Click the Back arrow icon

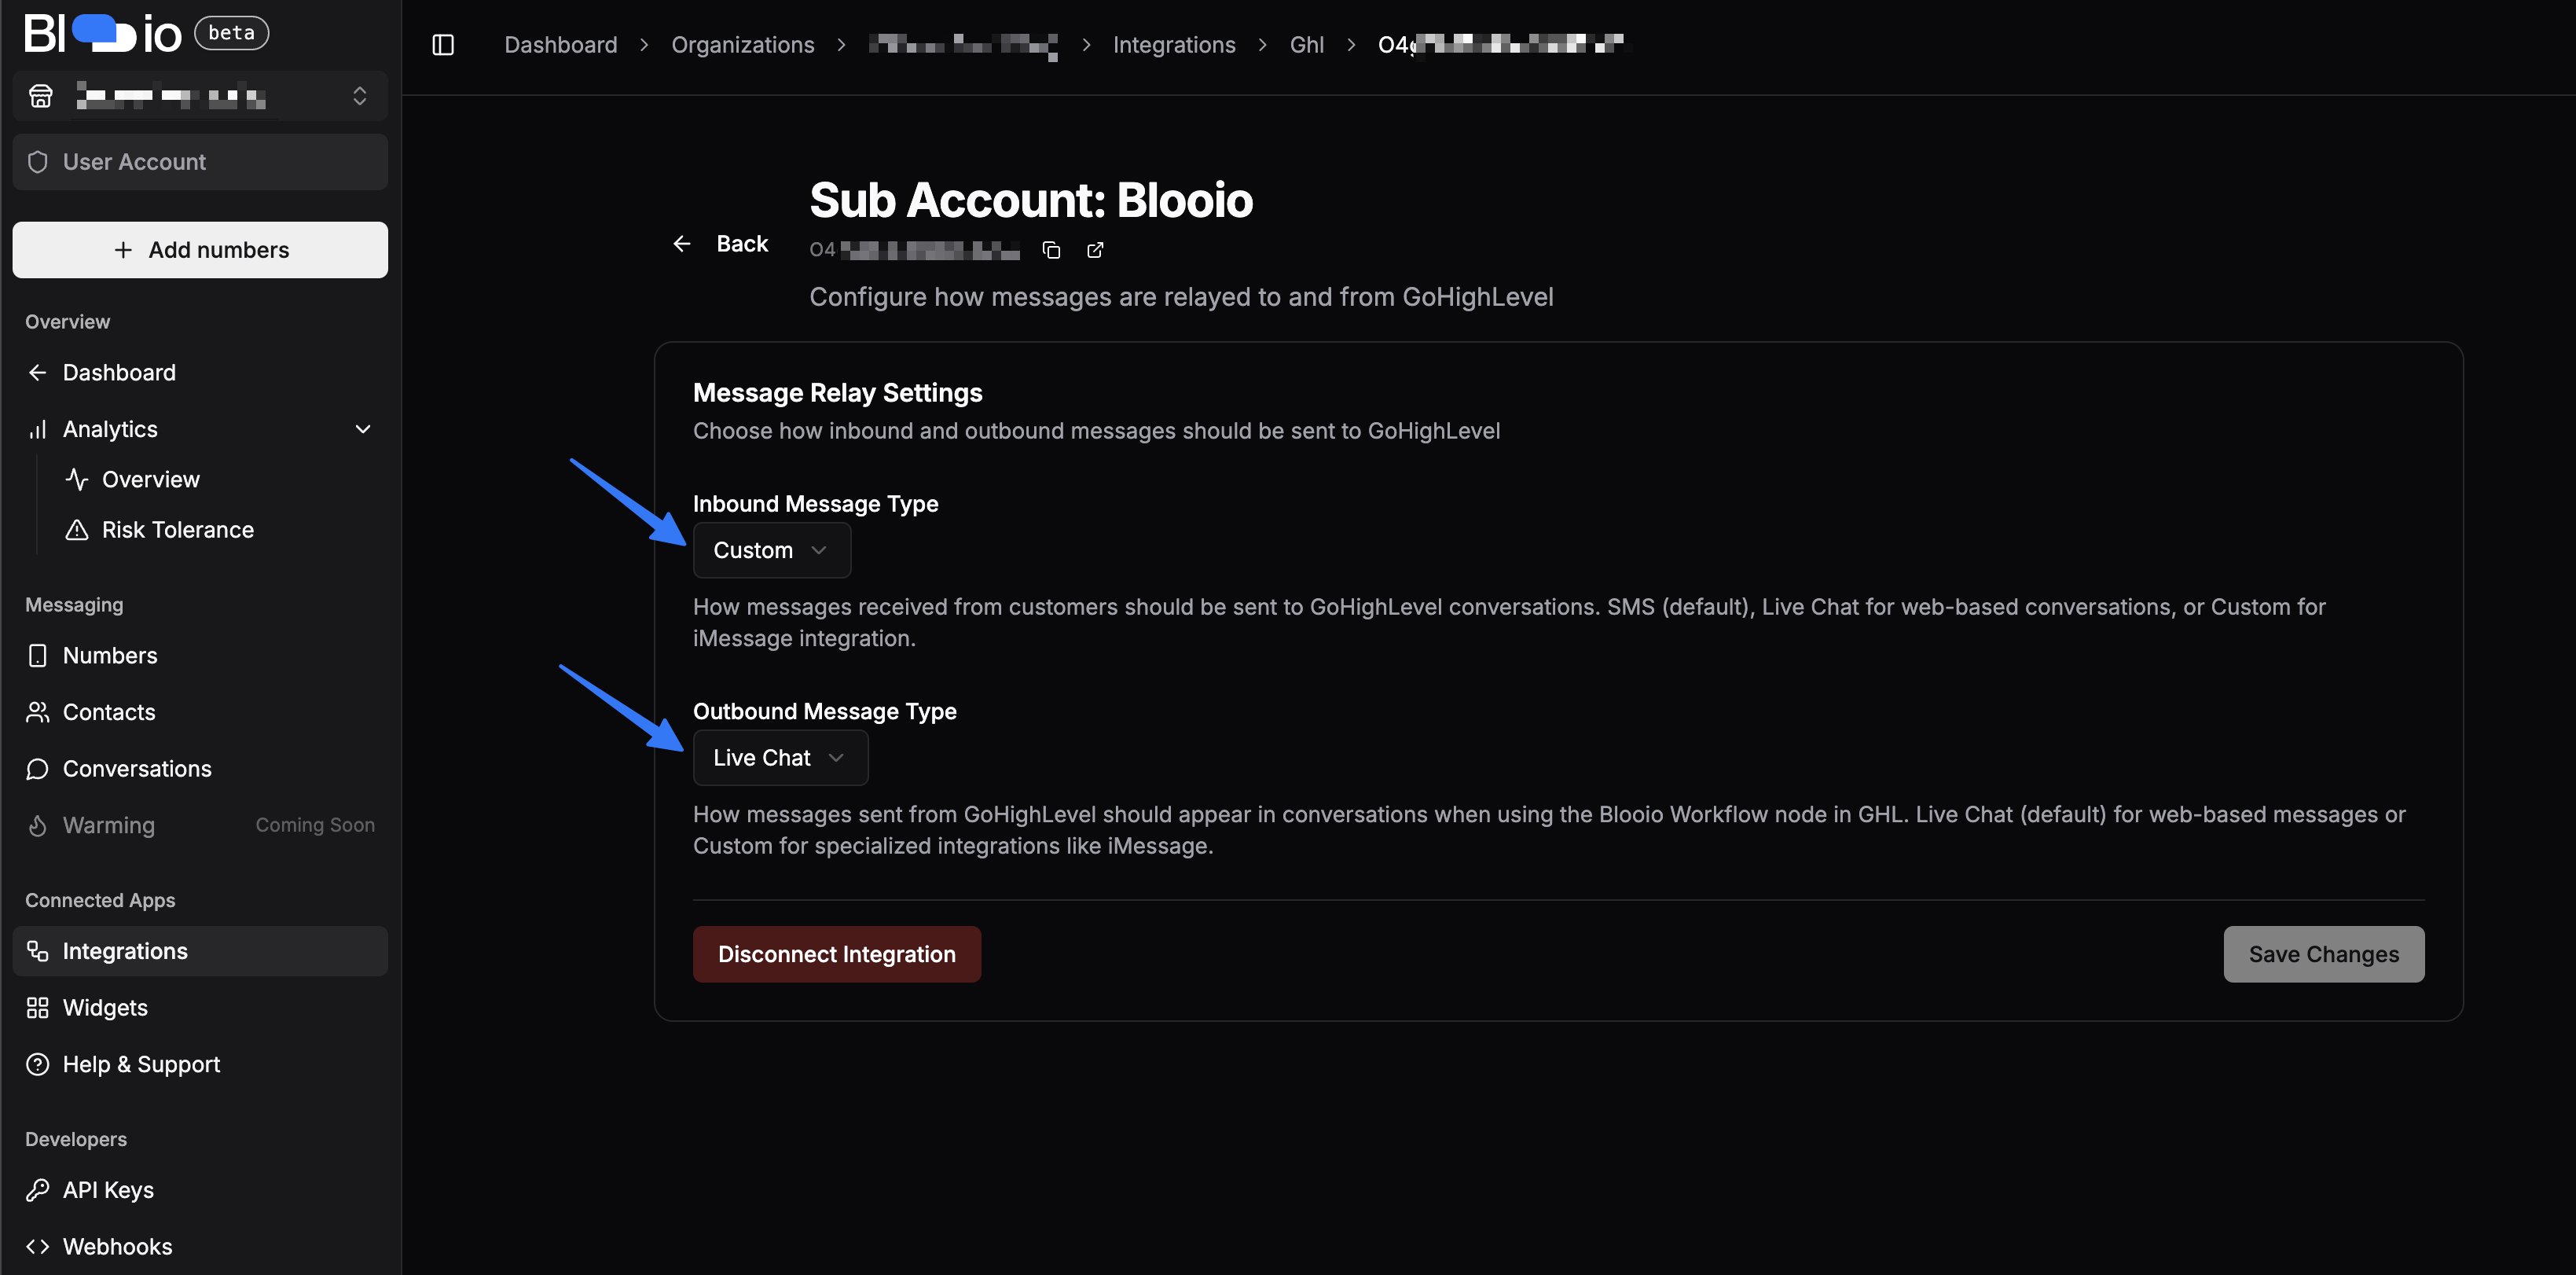point(682,243)
